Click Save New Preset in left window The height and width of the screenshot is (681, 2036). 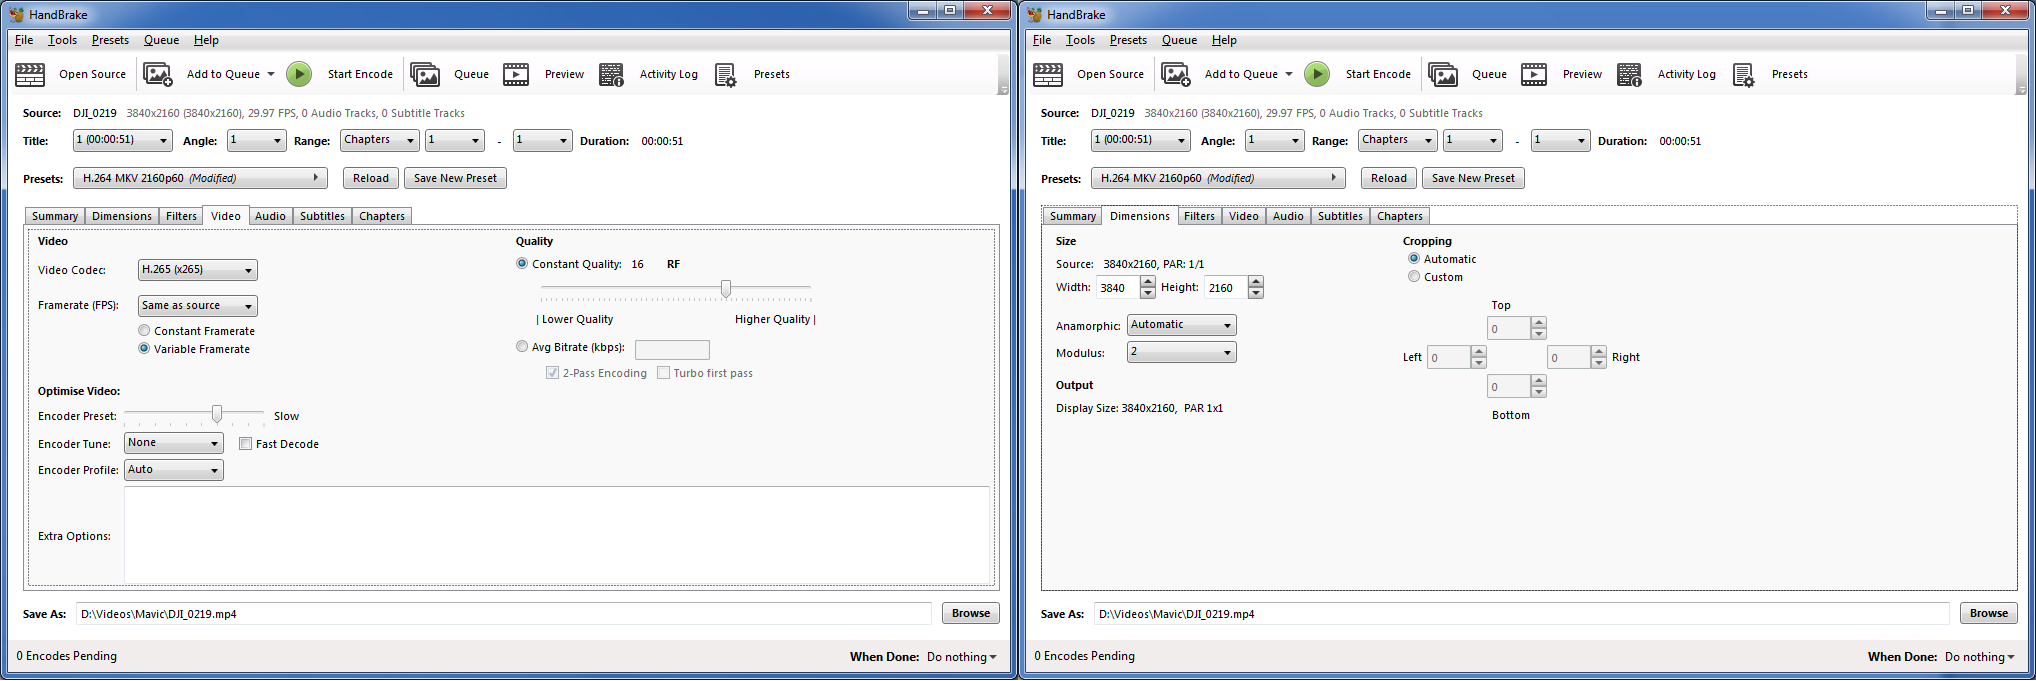tap(455, 178)
